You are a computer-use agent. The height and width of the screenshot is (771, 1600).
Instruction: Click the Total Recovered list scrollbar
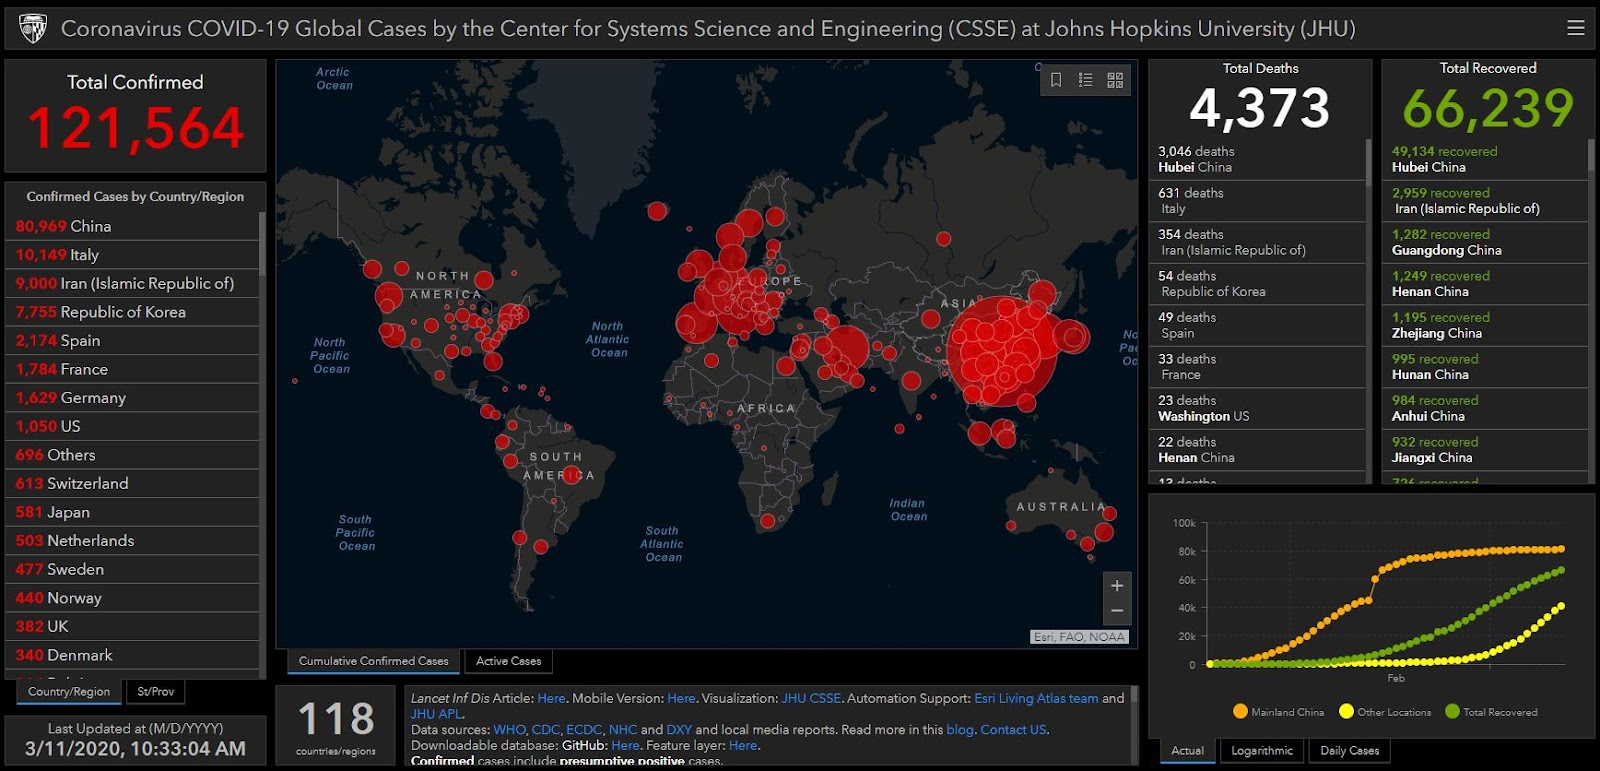(x=1591, y=156)
